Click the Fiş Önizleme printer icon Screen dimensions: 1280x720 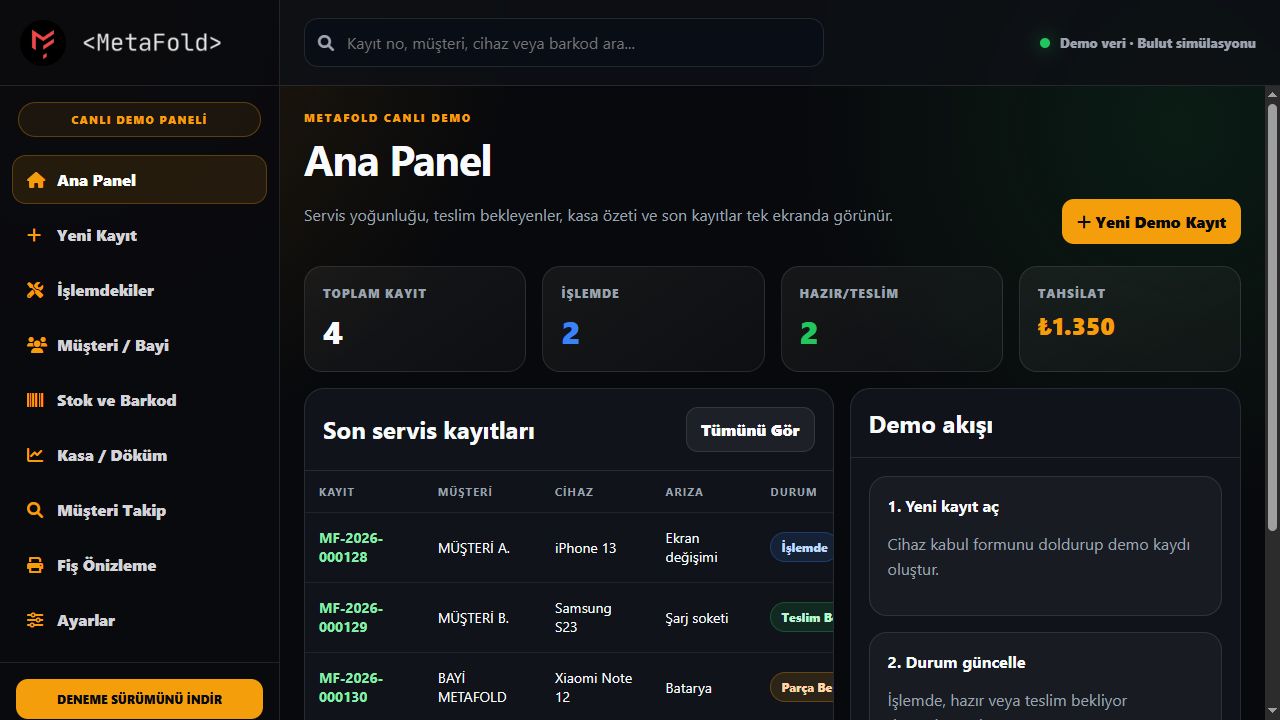pyautogui.click(x=36, y=565)
